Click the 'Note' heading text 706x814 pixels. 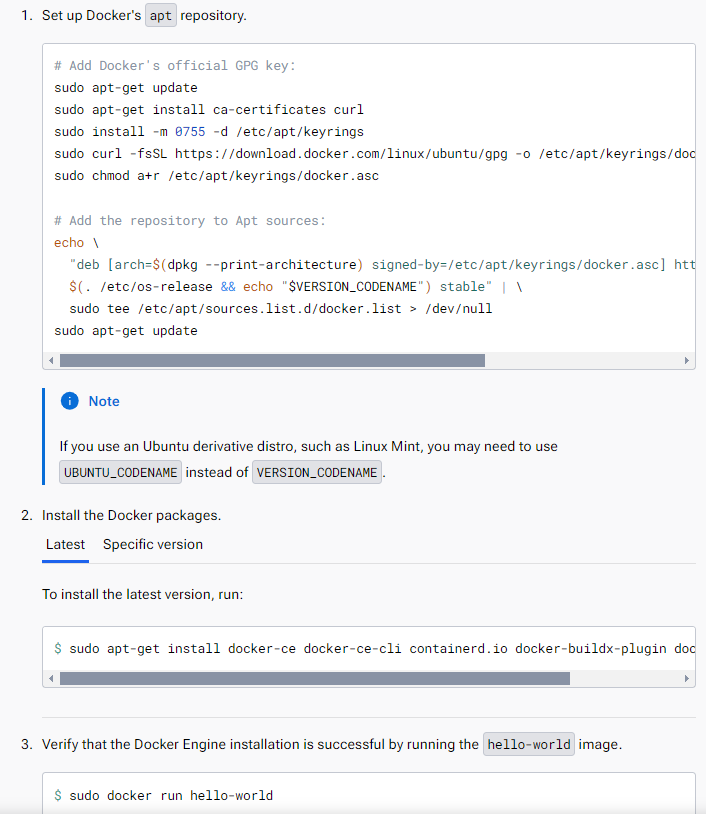pyautogui.click(x=104, y=401)
